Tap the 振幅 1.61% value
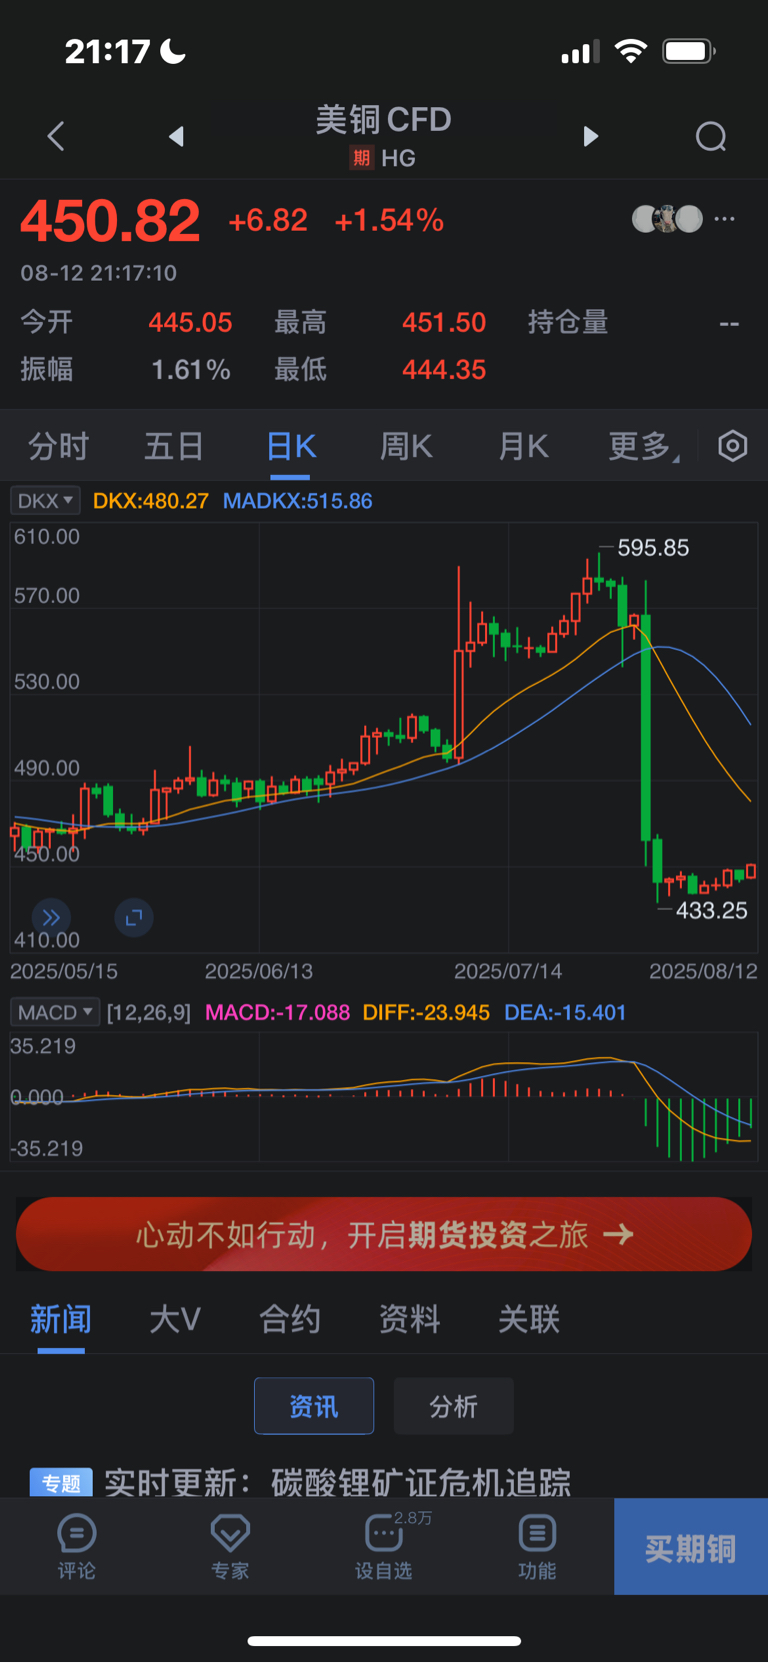The width and height of the screenshot is (768, 1663). [x=190, y=369]
